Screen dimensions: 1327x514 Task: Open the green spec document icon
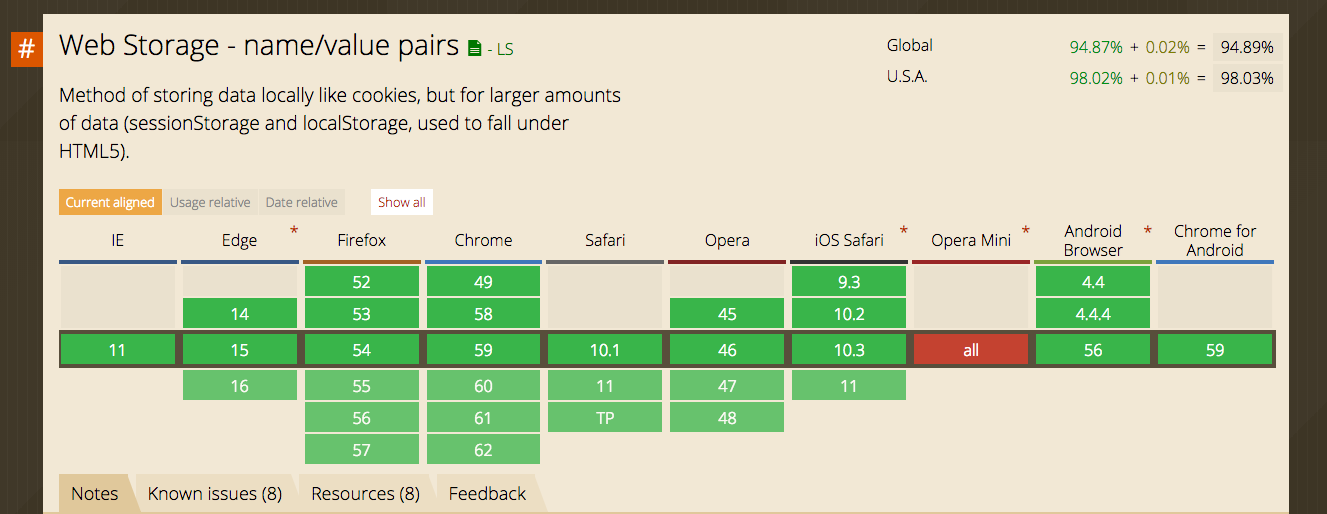click(x=474, y=48)
